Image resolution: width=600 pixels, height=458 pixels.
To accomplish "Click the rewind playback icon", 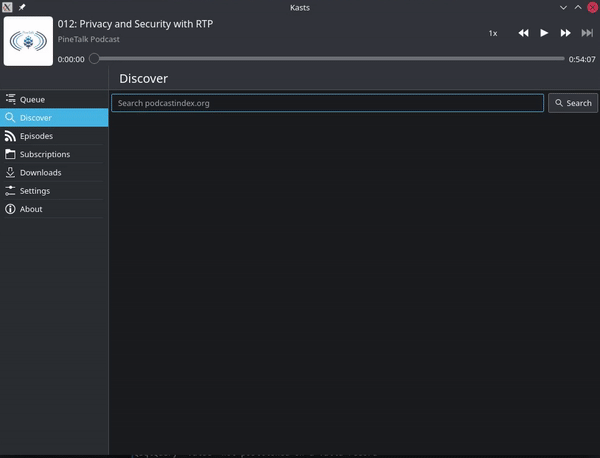I will [x=523, y=33].
